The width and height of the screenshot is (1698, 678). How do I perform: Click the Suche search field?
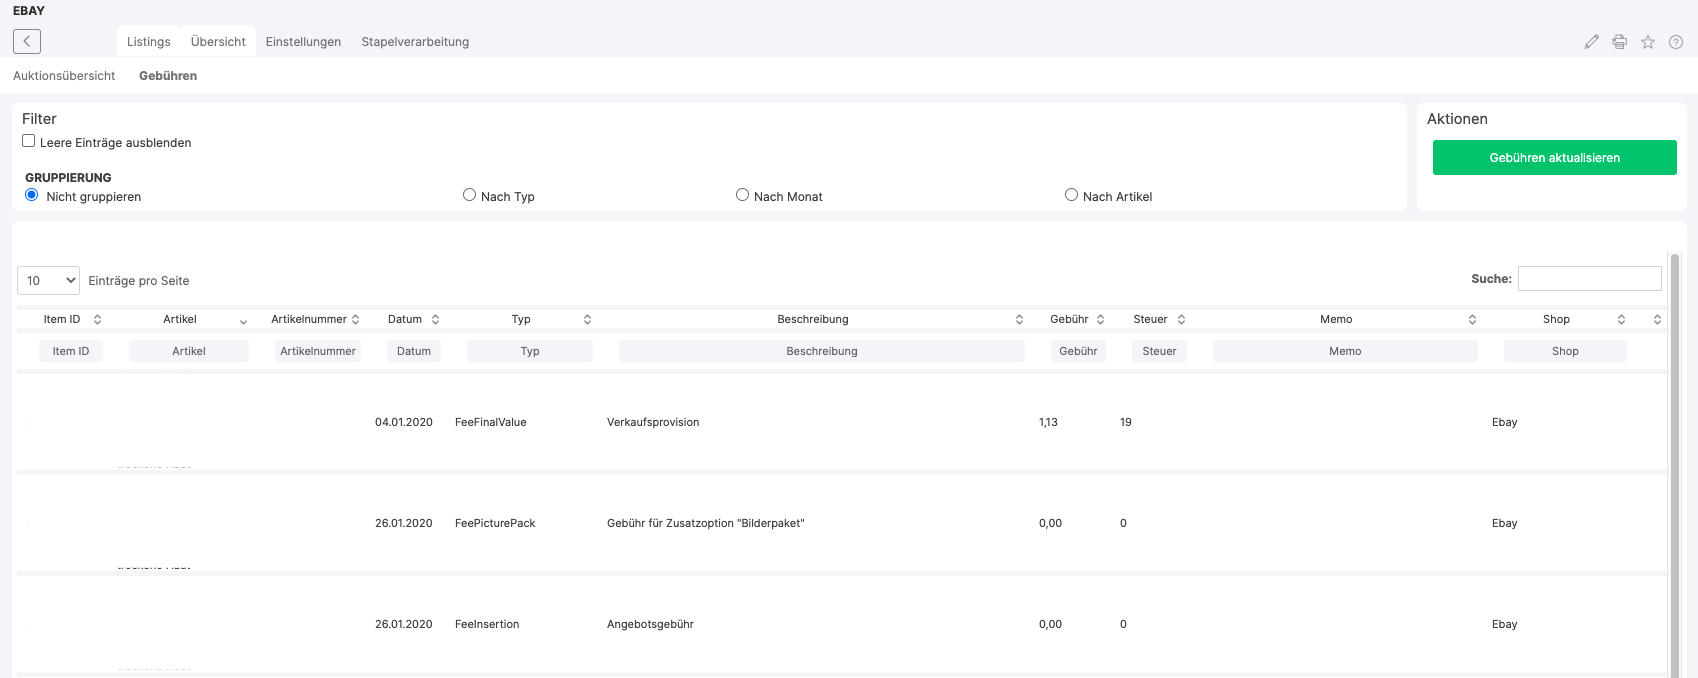(x=1589, y=279)
